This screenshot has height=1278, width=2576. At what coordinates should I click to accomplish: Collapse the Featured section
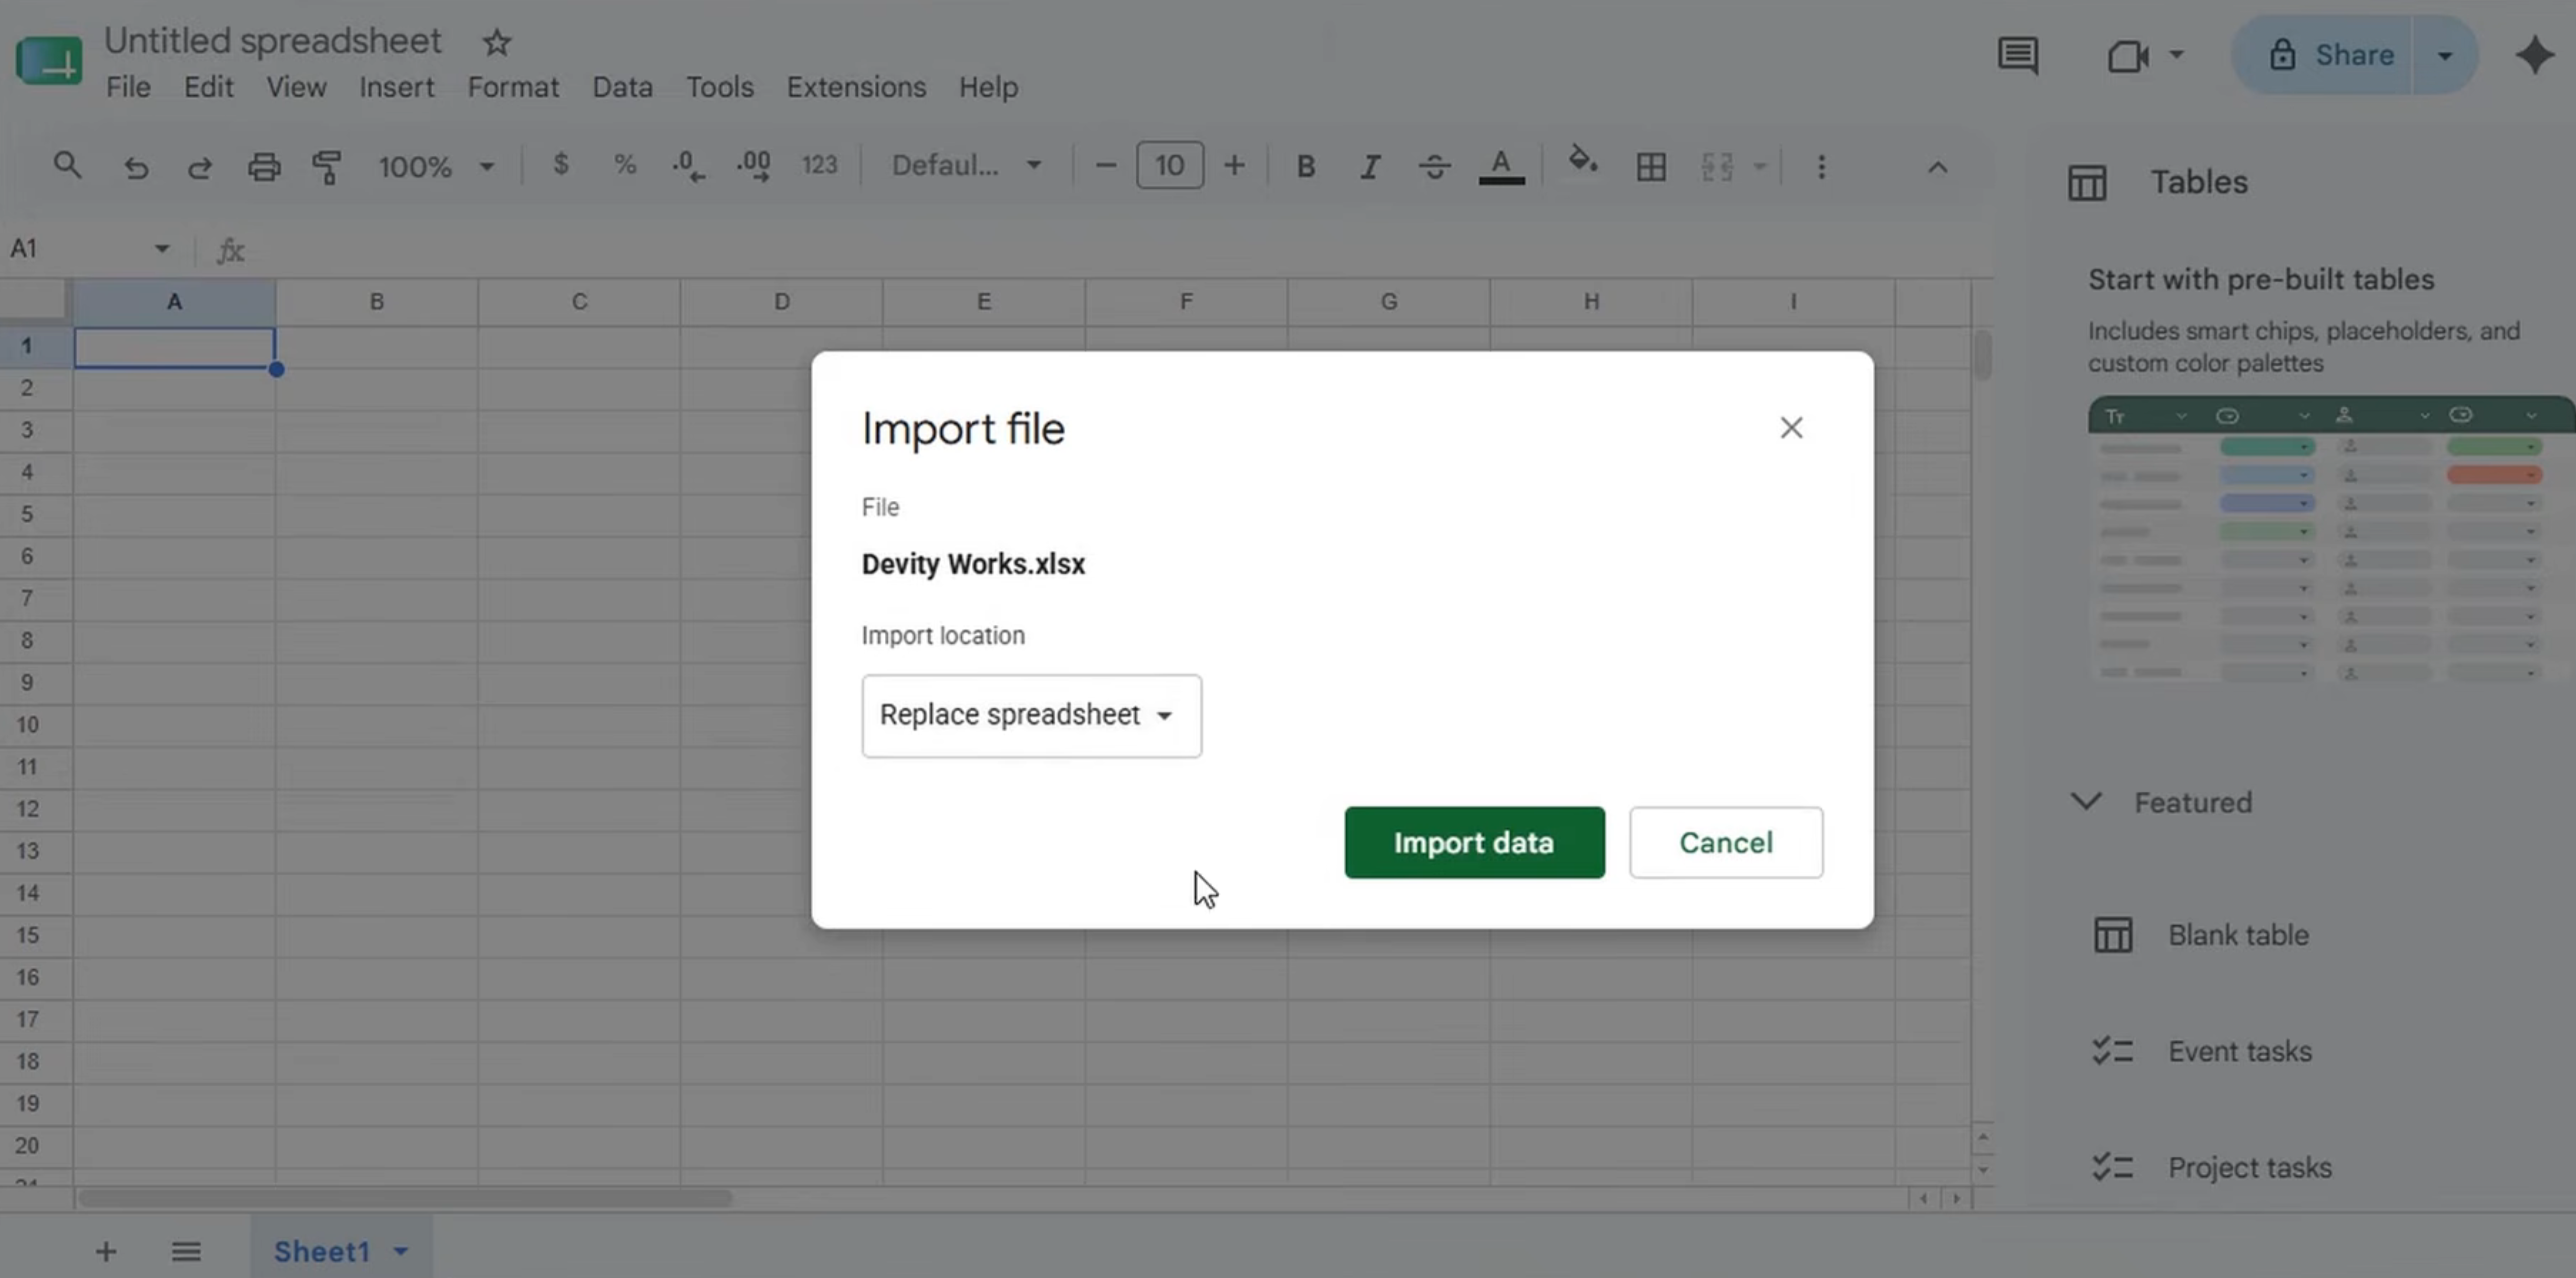point(2086,801)
